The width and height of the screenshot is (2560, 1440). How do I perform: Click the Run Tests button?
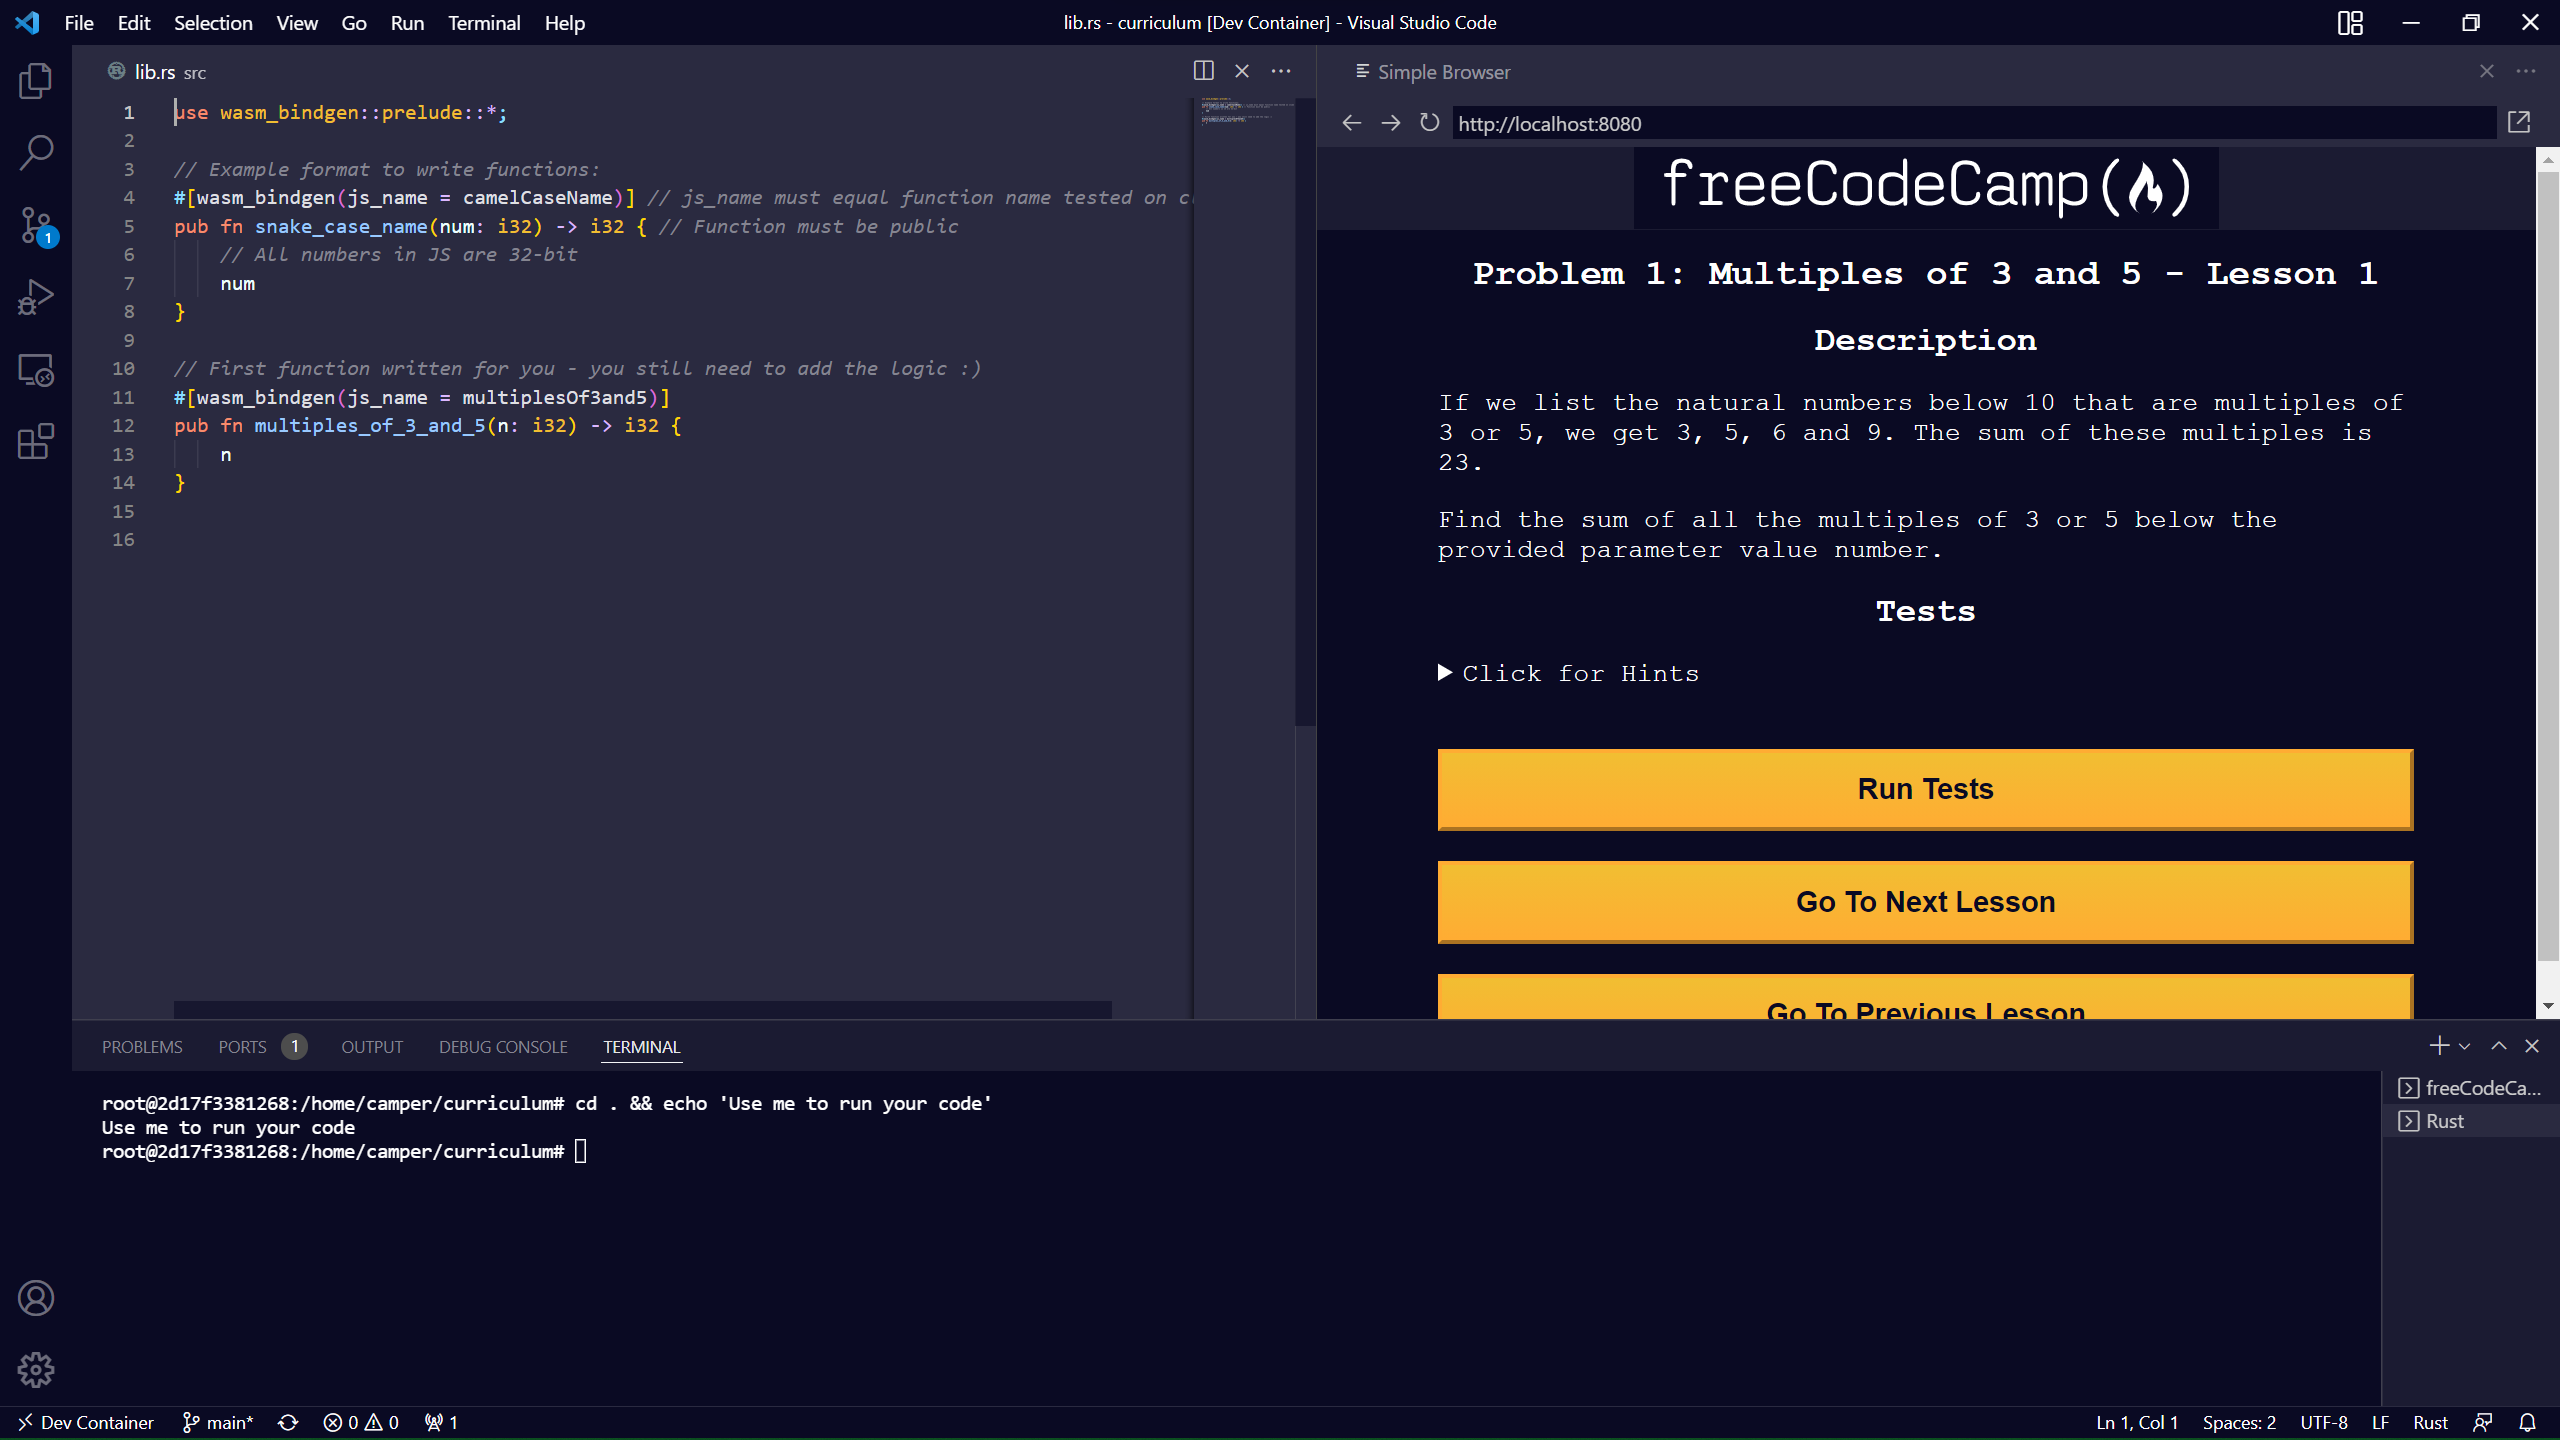(x=1925, y=788)
